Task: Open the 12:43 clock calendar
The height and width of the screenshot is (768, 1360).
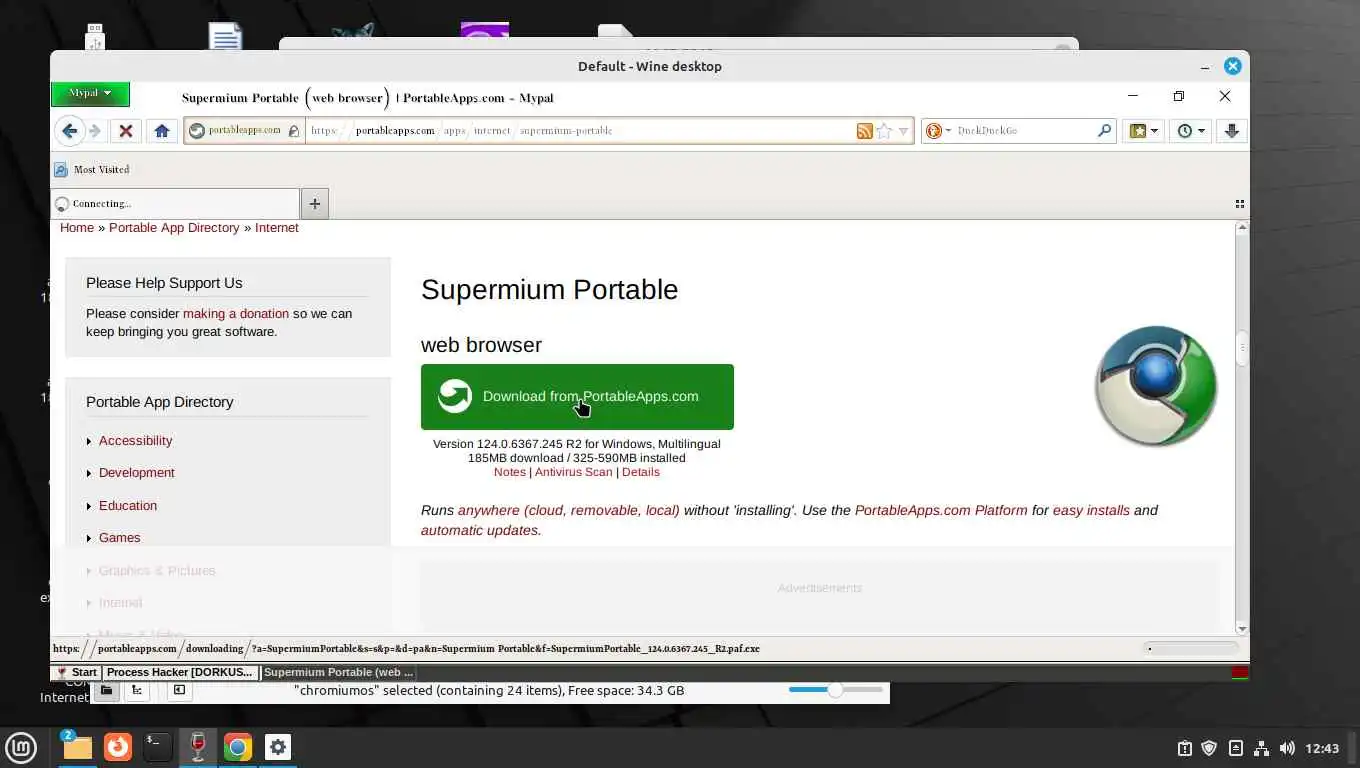Action: pos(1322,748)
